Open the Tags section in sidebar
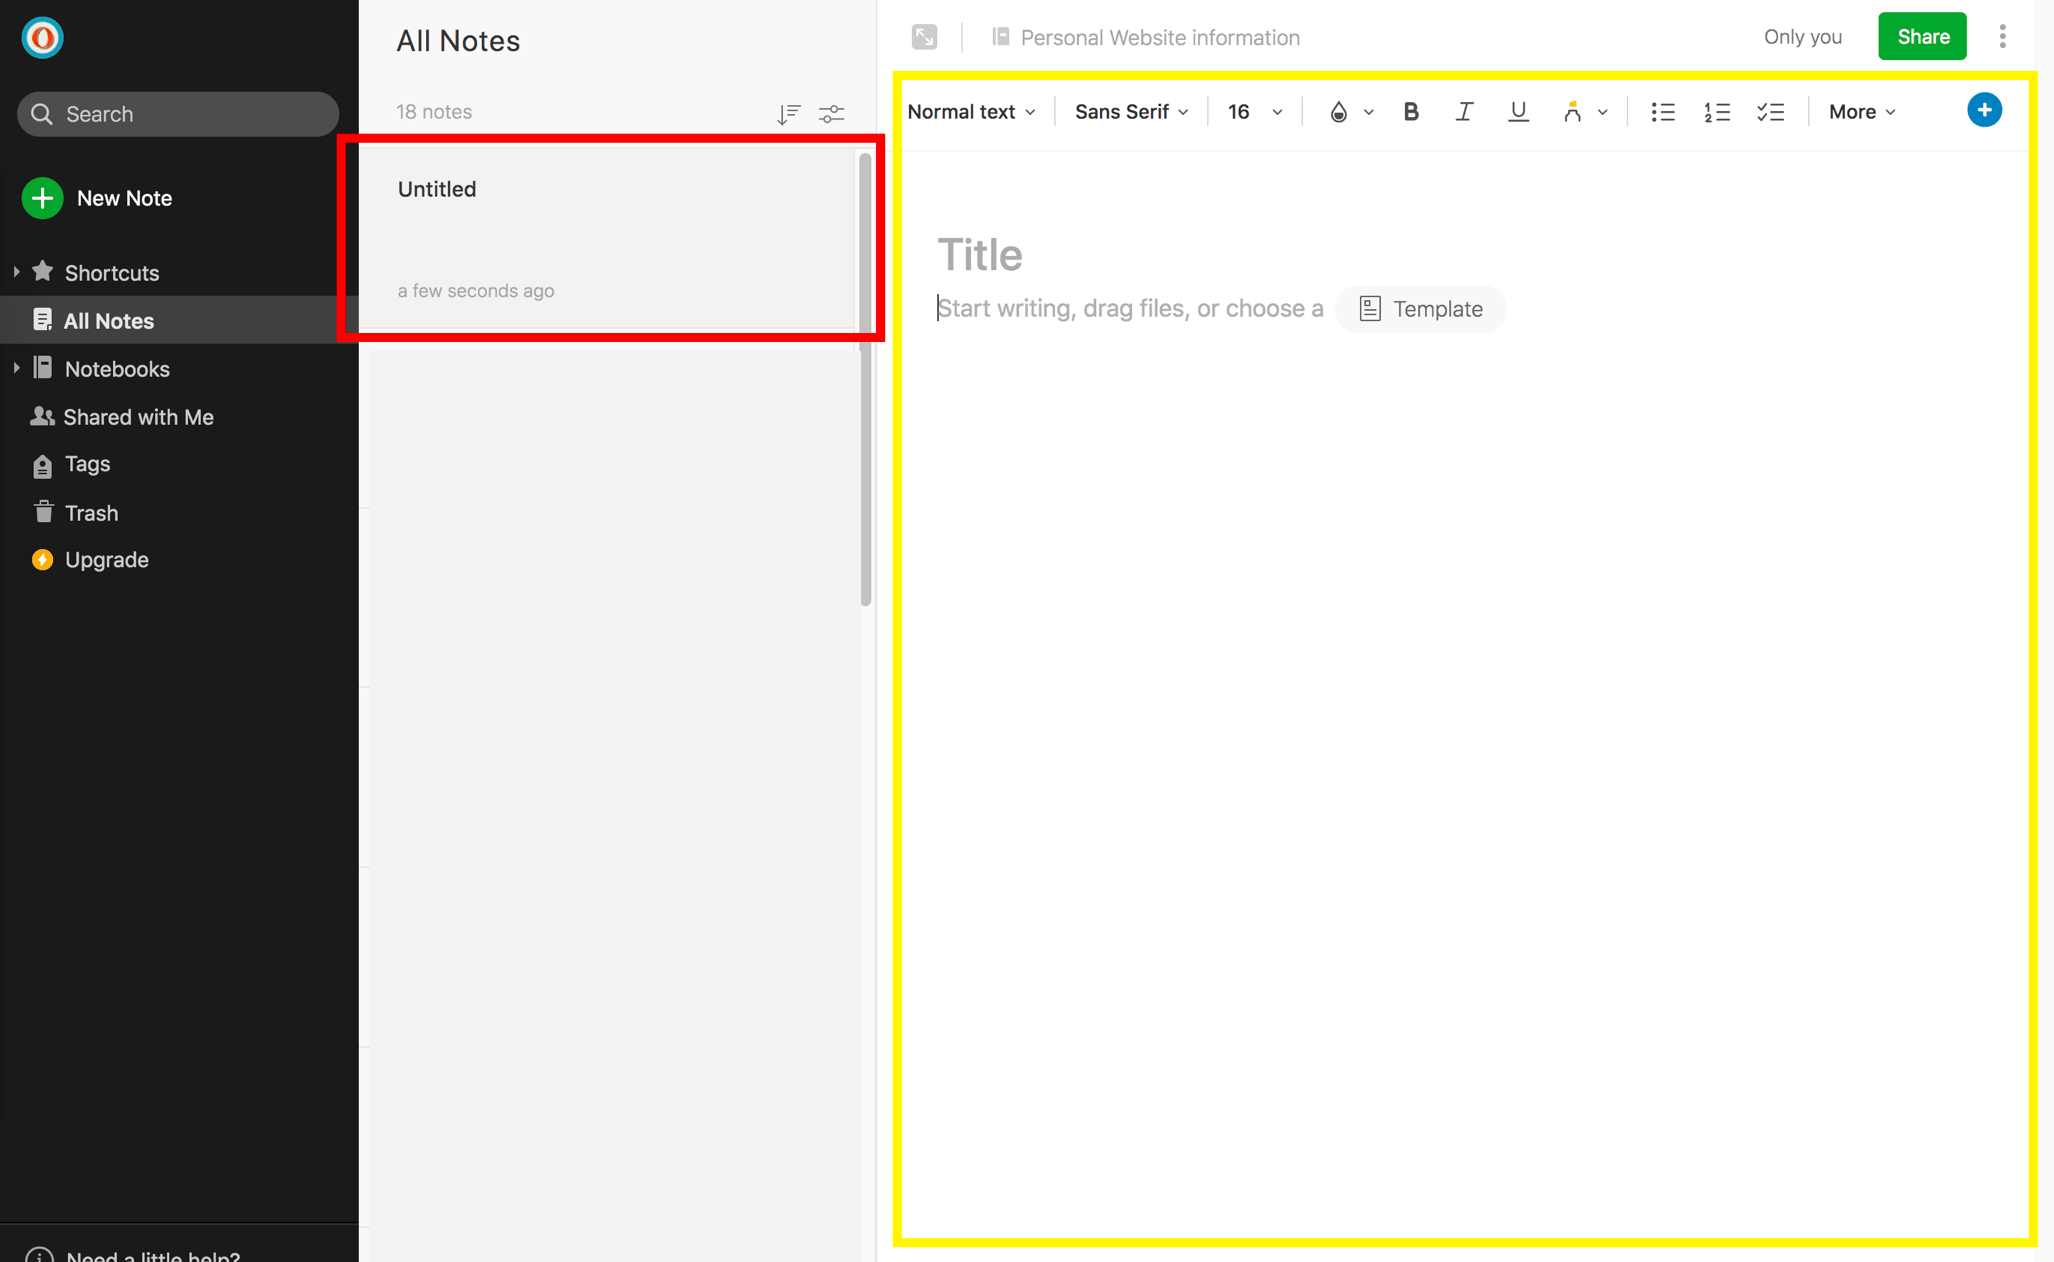This screenshot has height=1262, width=2054. [87, 464]
